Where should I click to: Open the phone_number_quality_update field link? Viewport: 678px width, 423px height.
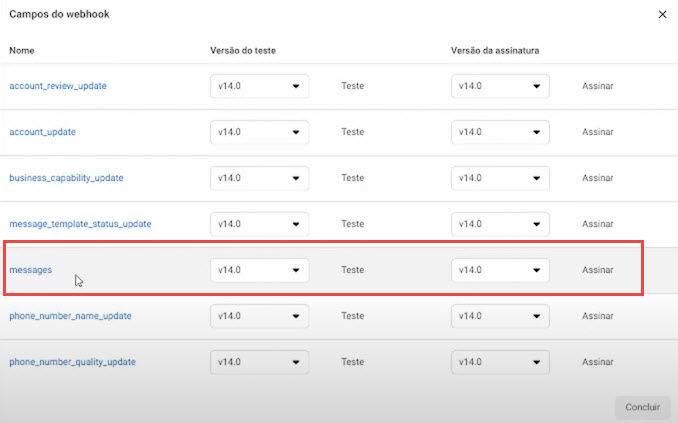click(72, 362)
